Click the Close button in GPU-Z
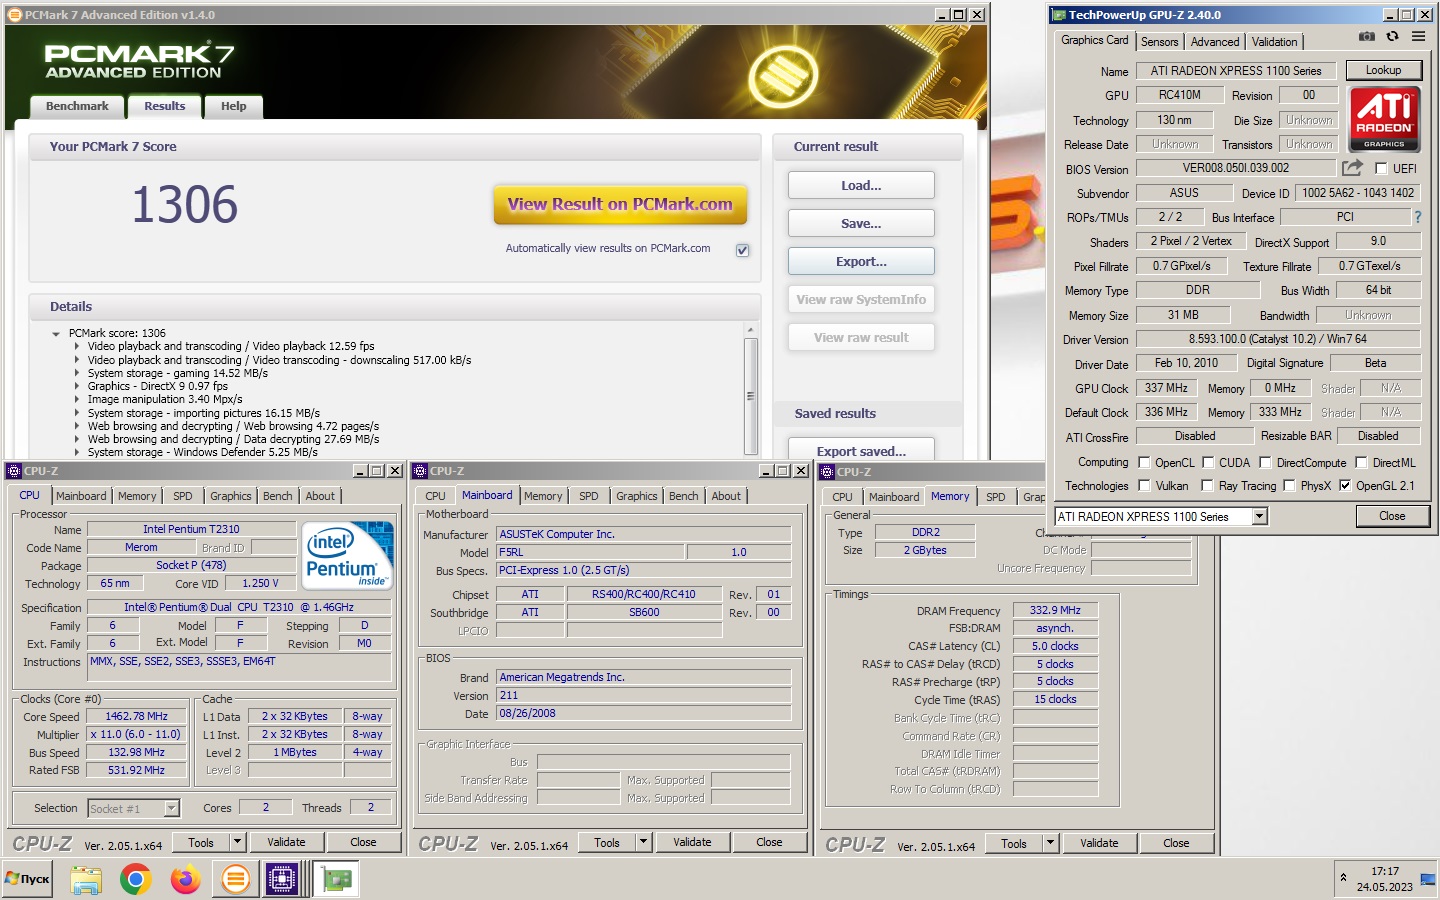 [x=1392, y=516]
